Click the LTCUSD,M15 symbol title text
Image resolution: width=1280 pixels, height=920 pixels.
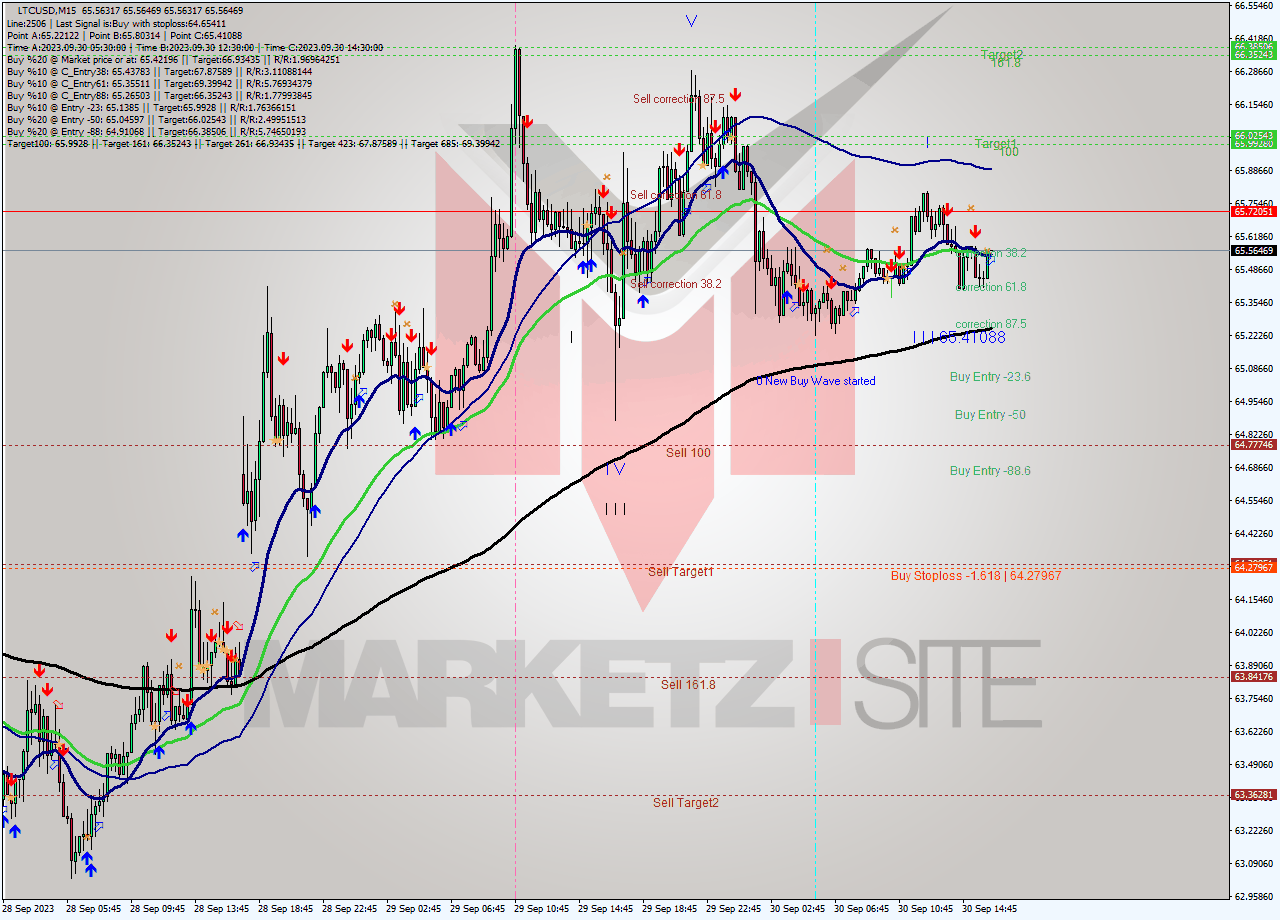tap(45, 10)
